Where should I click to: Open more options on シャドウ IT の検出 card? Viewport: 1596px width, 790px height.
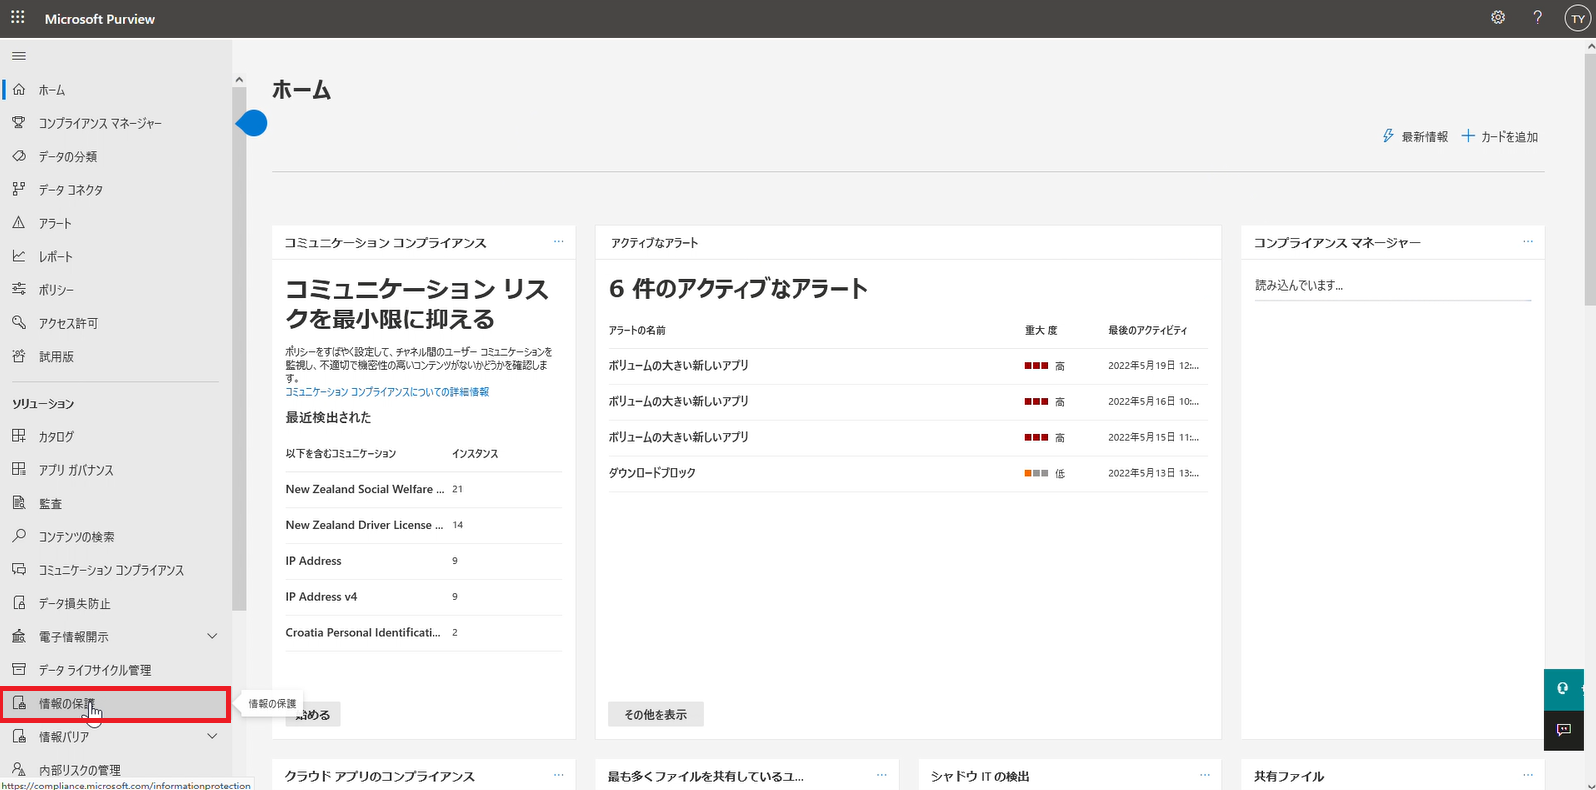coord(1205,775)
